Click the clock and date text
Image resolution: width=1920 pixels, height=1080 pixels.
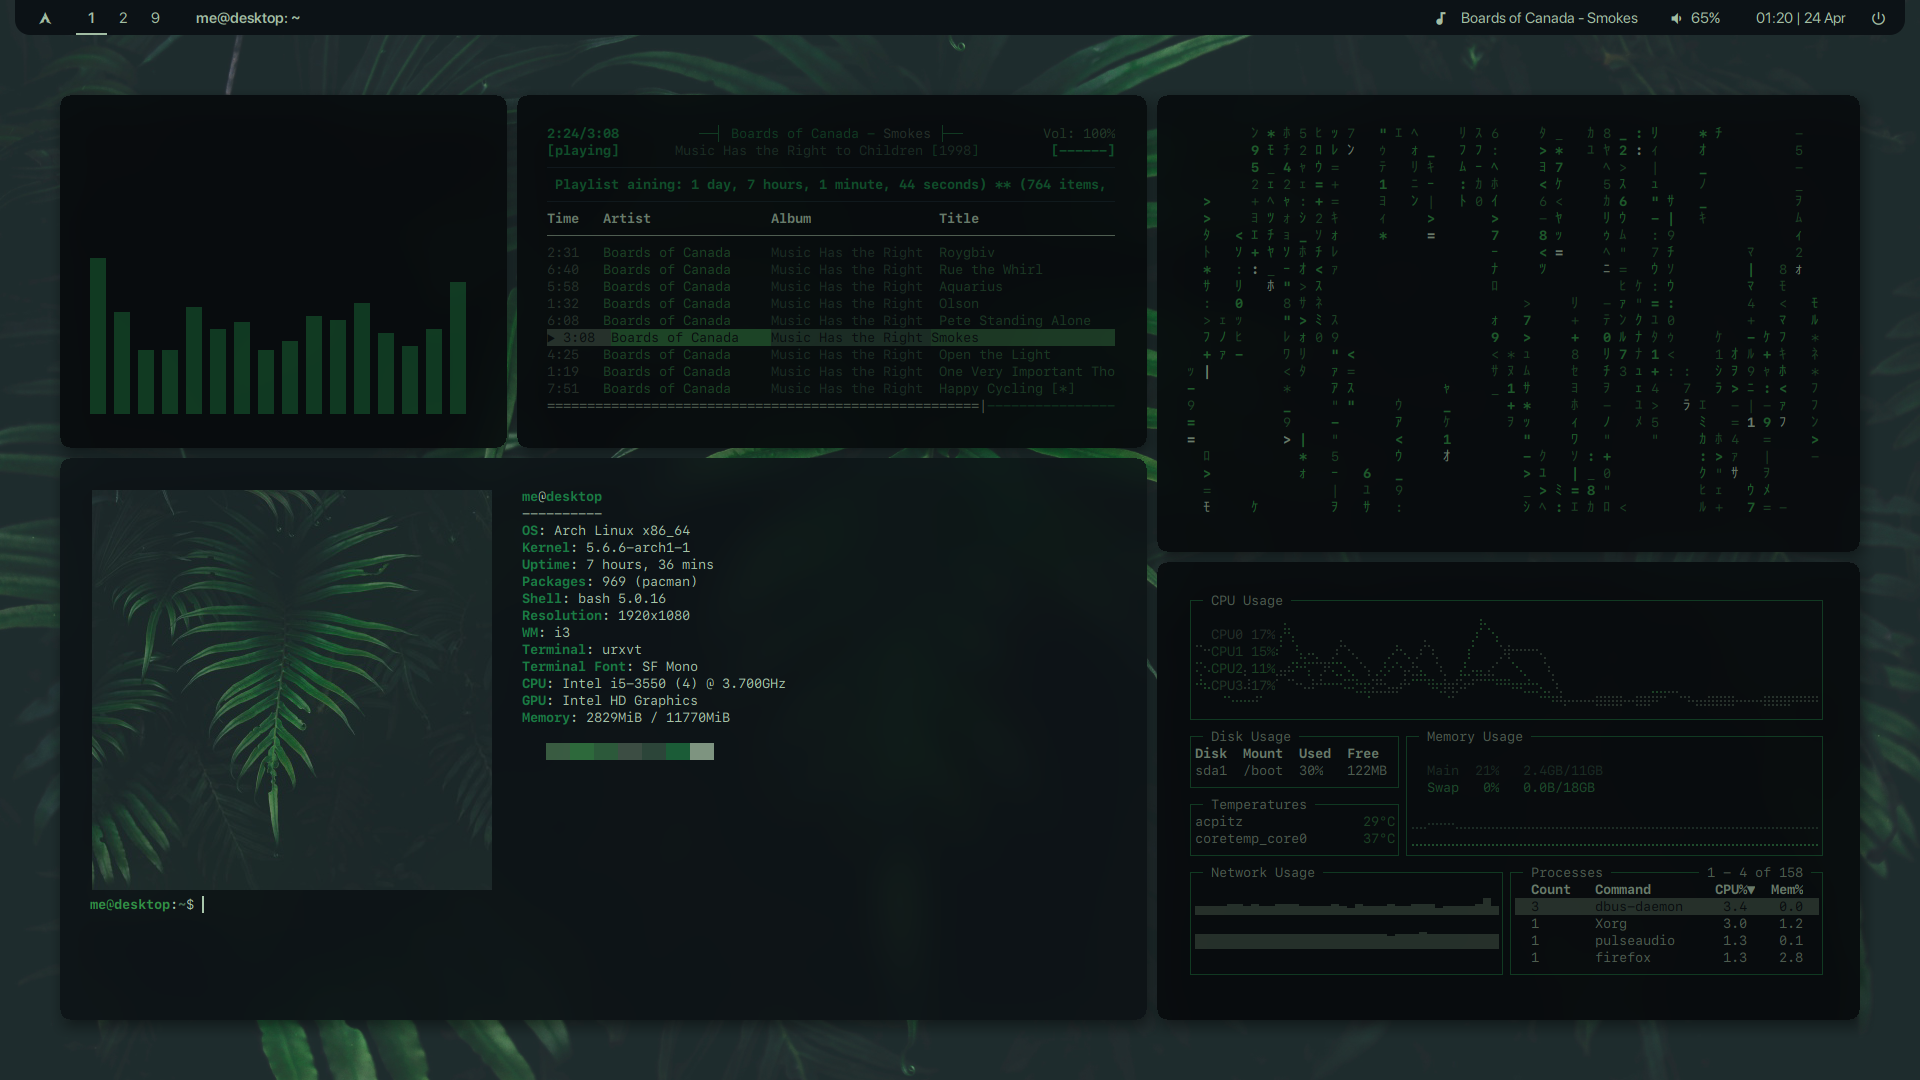[x=1800, y=18]
